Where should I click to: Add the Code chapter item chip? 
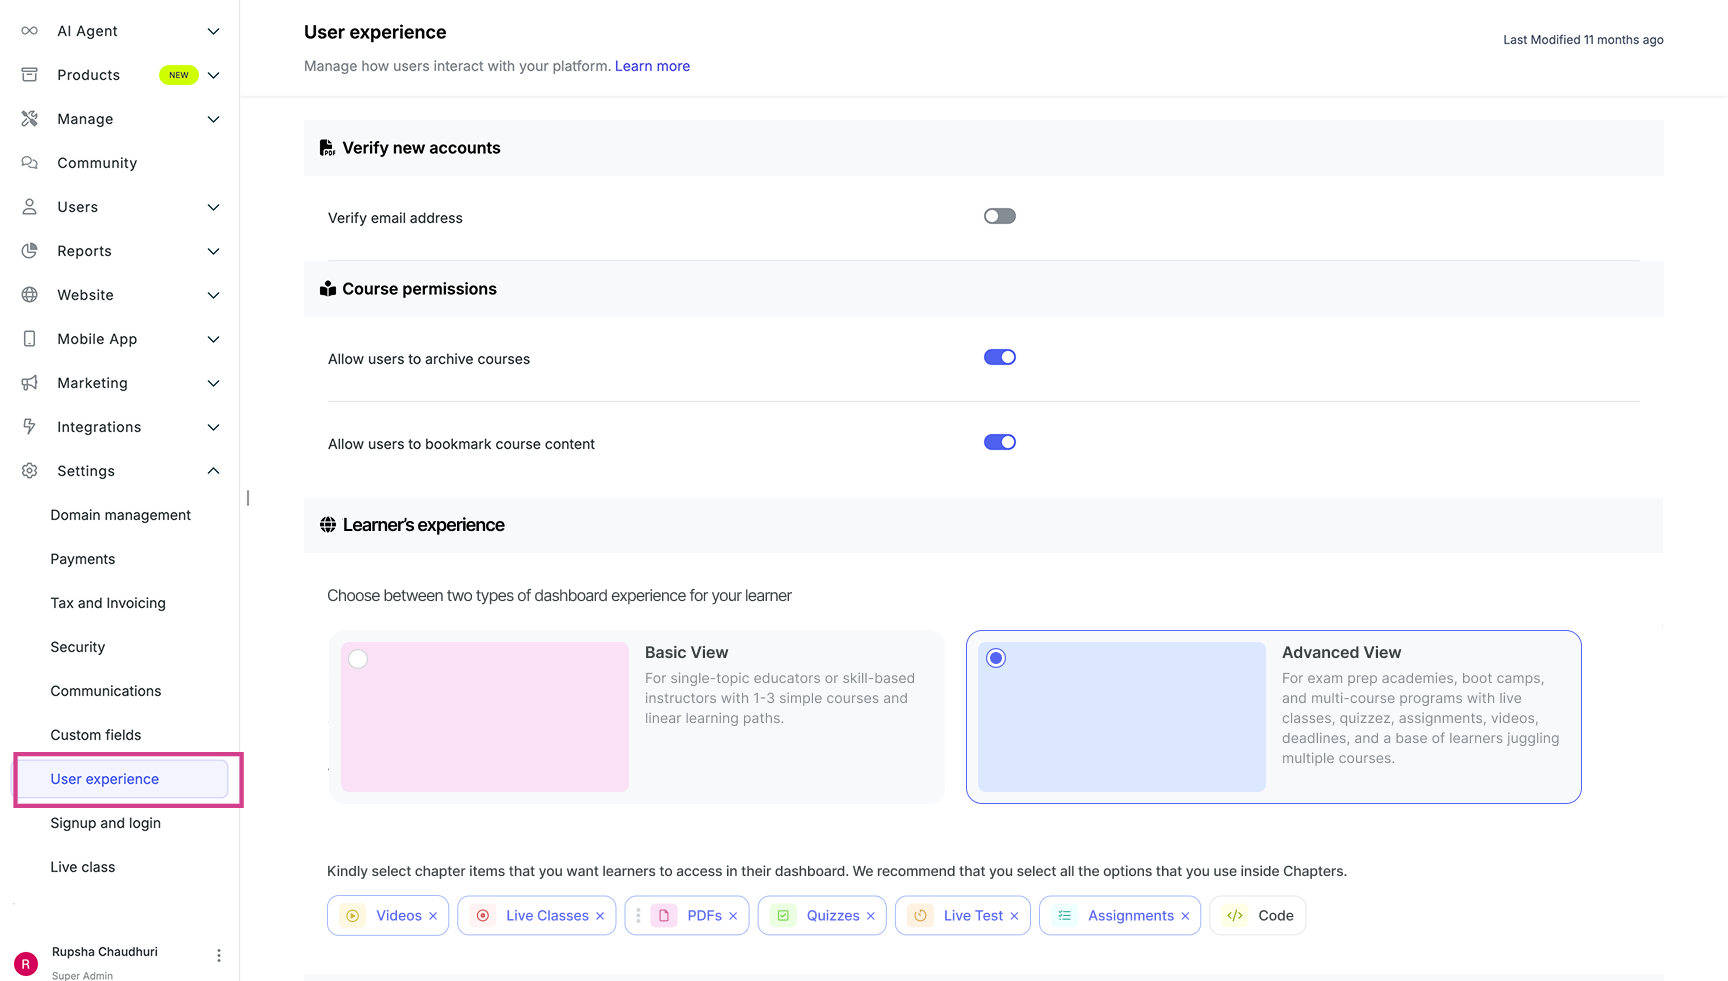pyautogui.click(x=1258, y=916)
